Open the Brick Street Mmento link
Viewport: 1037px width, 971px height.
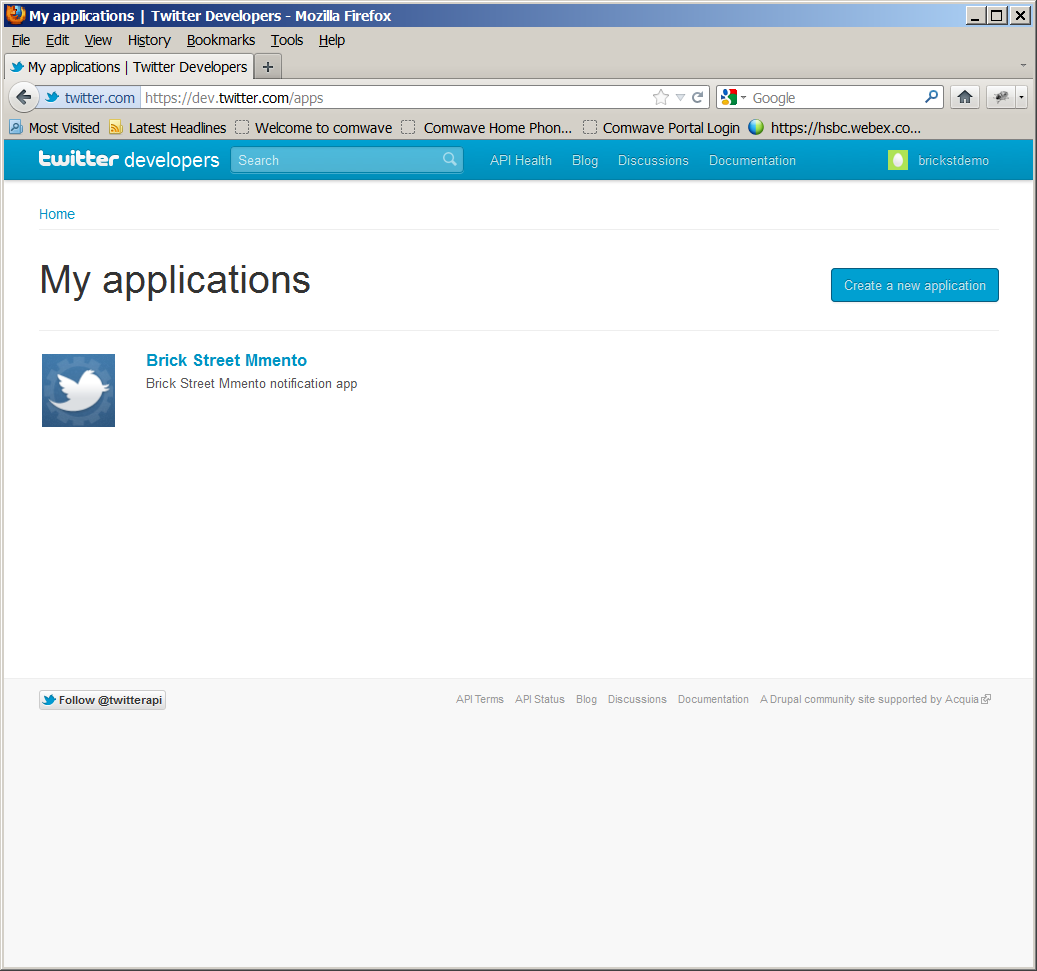226,360
